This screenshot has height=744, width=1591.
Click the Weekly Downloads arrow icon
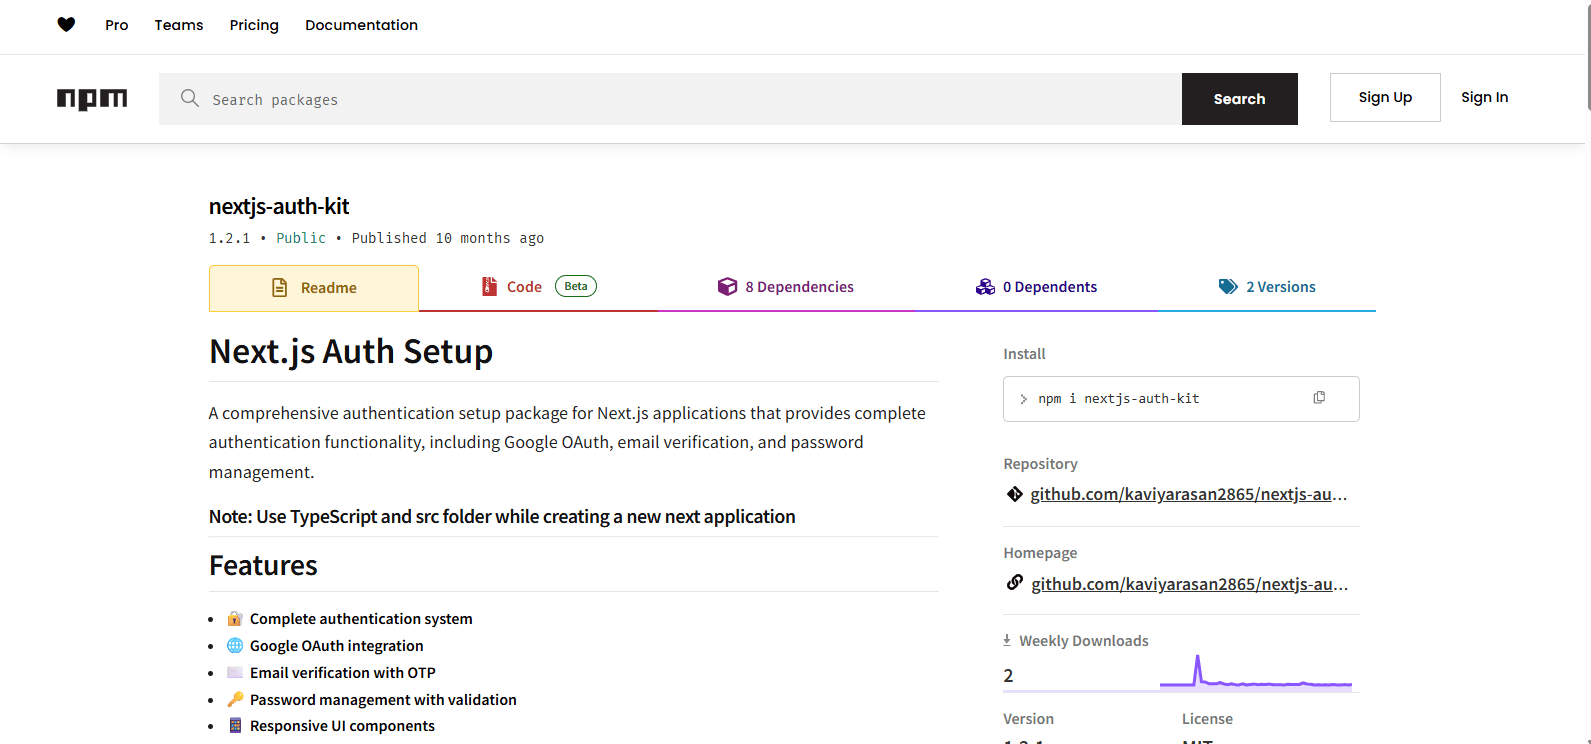1007,640
